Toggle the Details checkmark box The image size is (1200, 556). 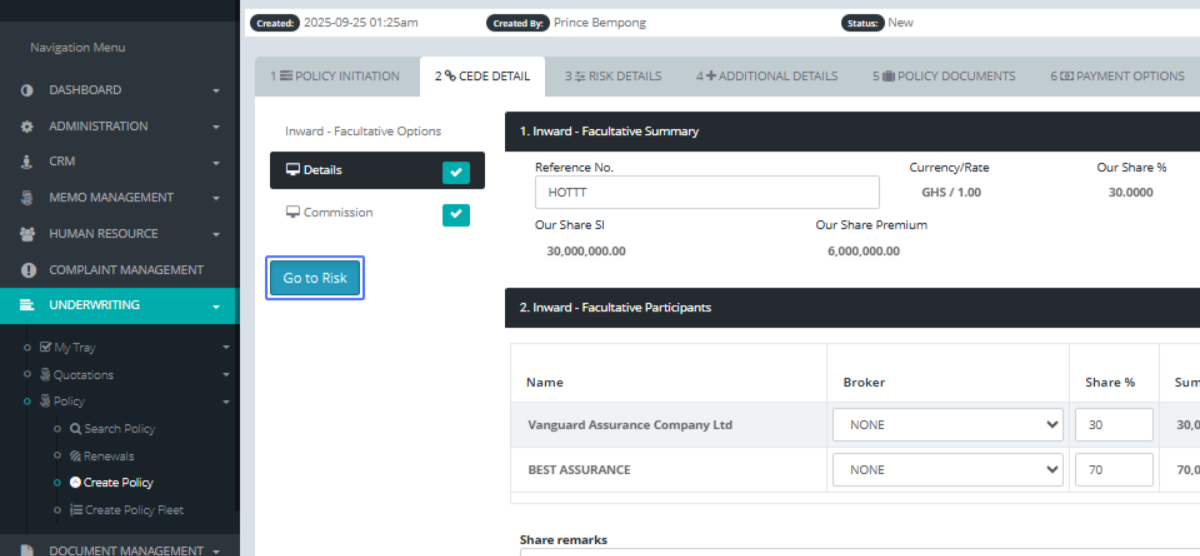tap(456, 172)
